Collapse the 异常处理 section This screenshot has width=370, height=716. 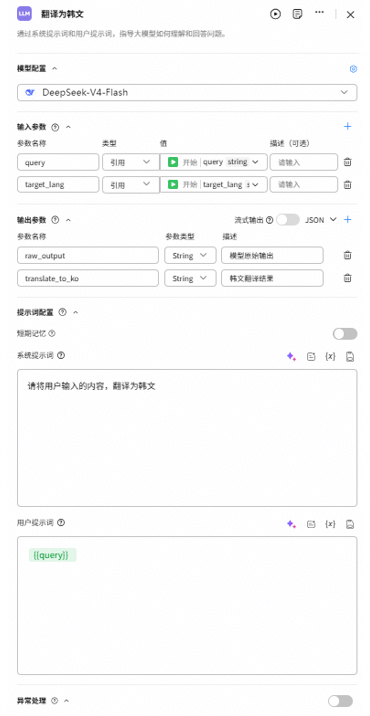[67, 701]
